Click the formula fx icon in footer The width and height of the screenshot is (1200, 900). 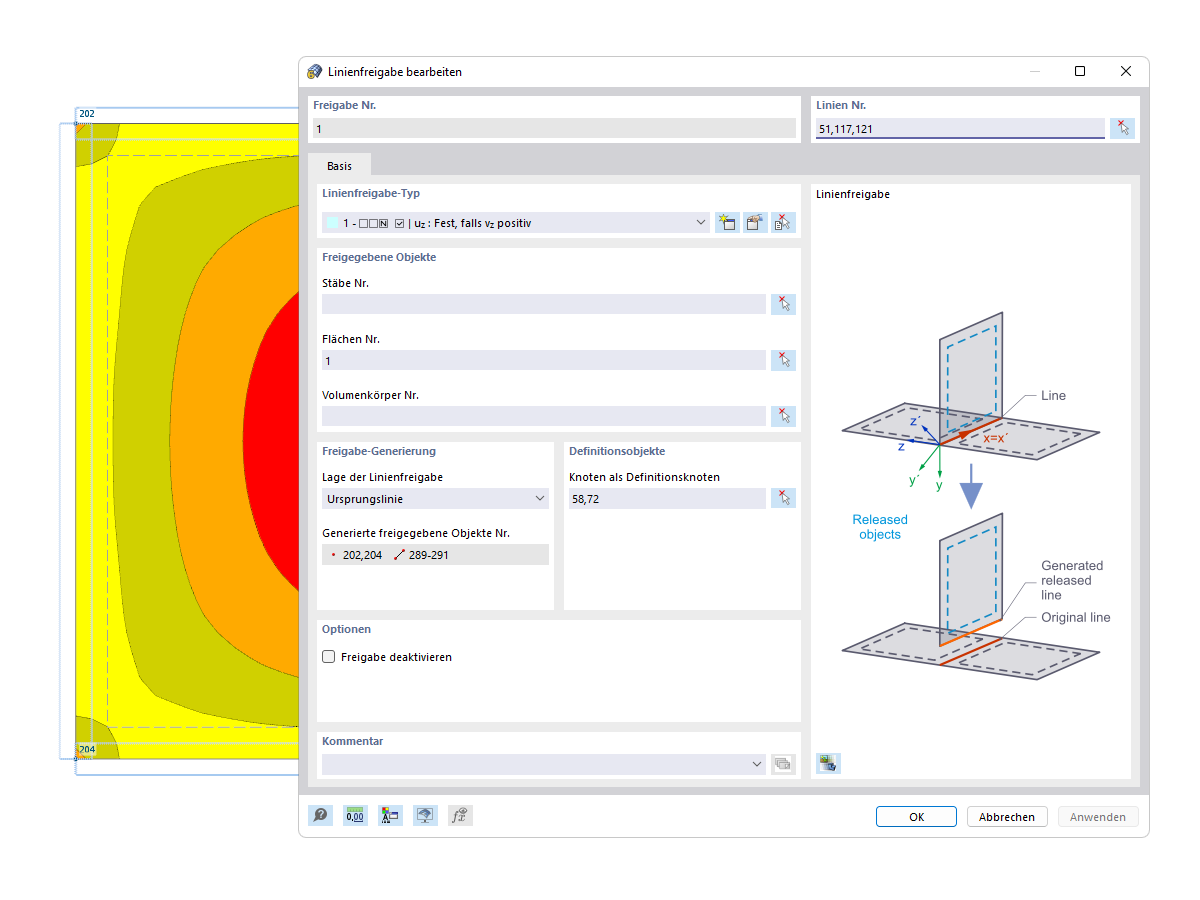pos(460,815)
